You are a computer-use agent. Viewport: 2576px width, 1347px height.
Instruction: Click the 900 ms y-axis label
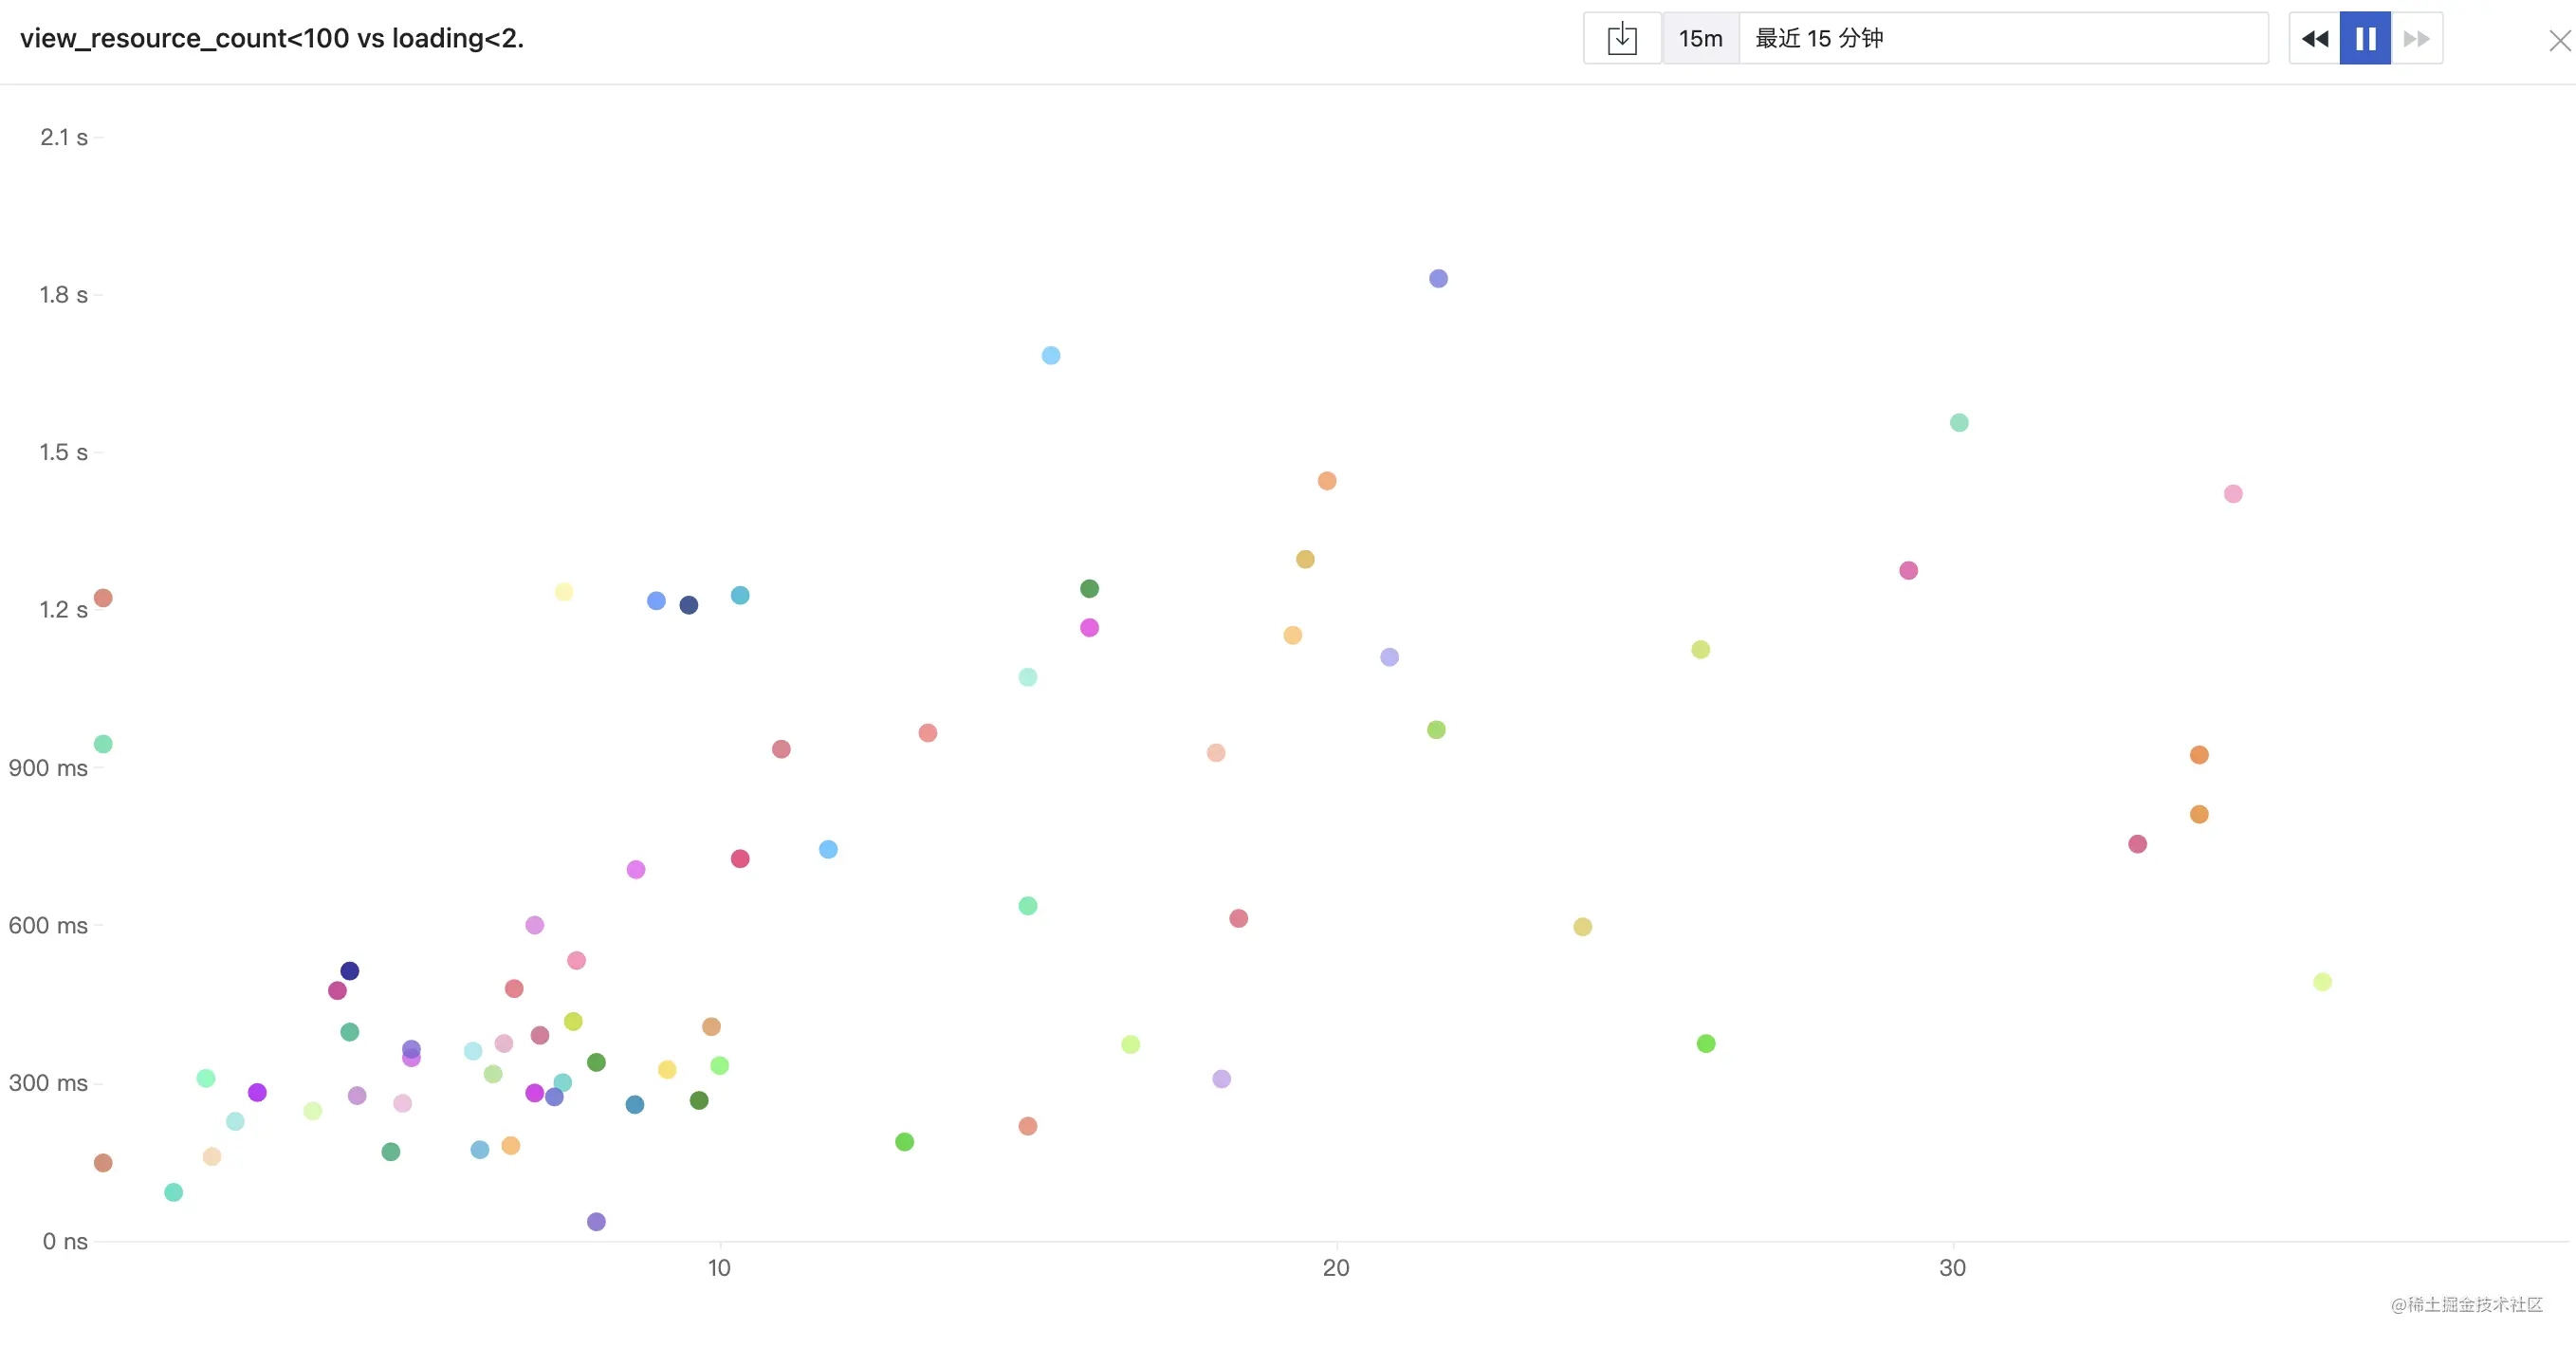(48, 768)
